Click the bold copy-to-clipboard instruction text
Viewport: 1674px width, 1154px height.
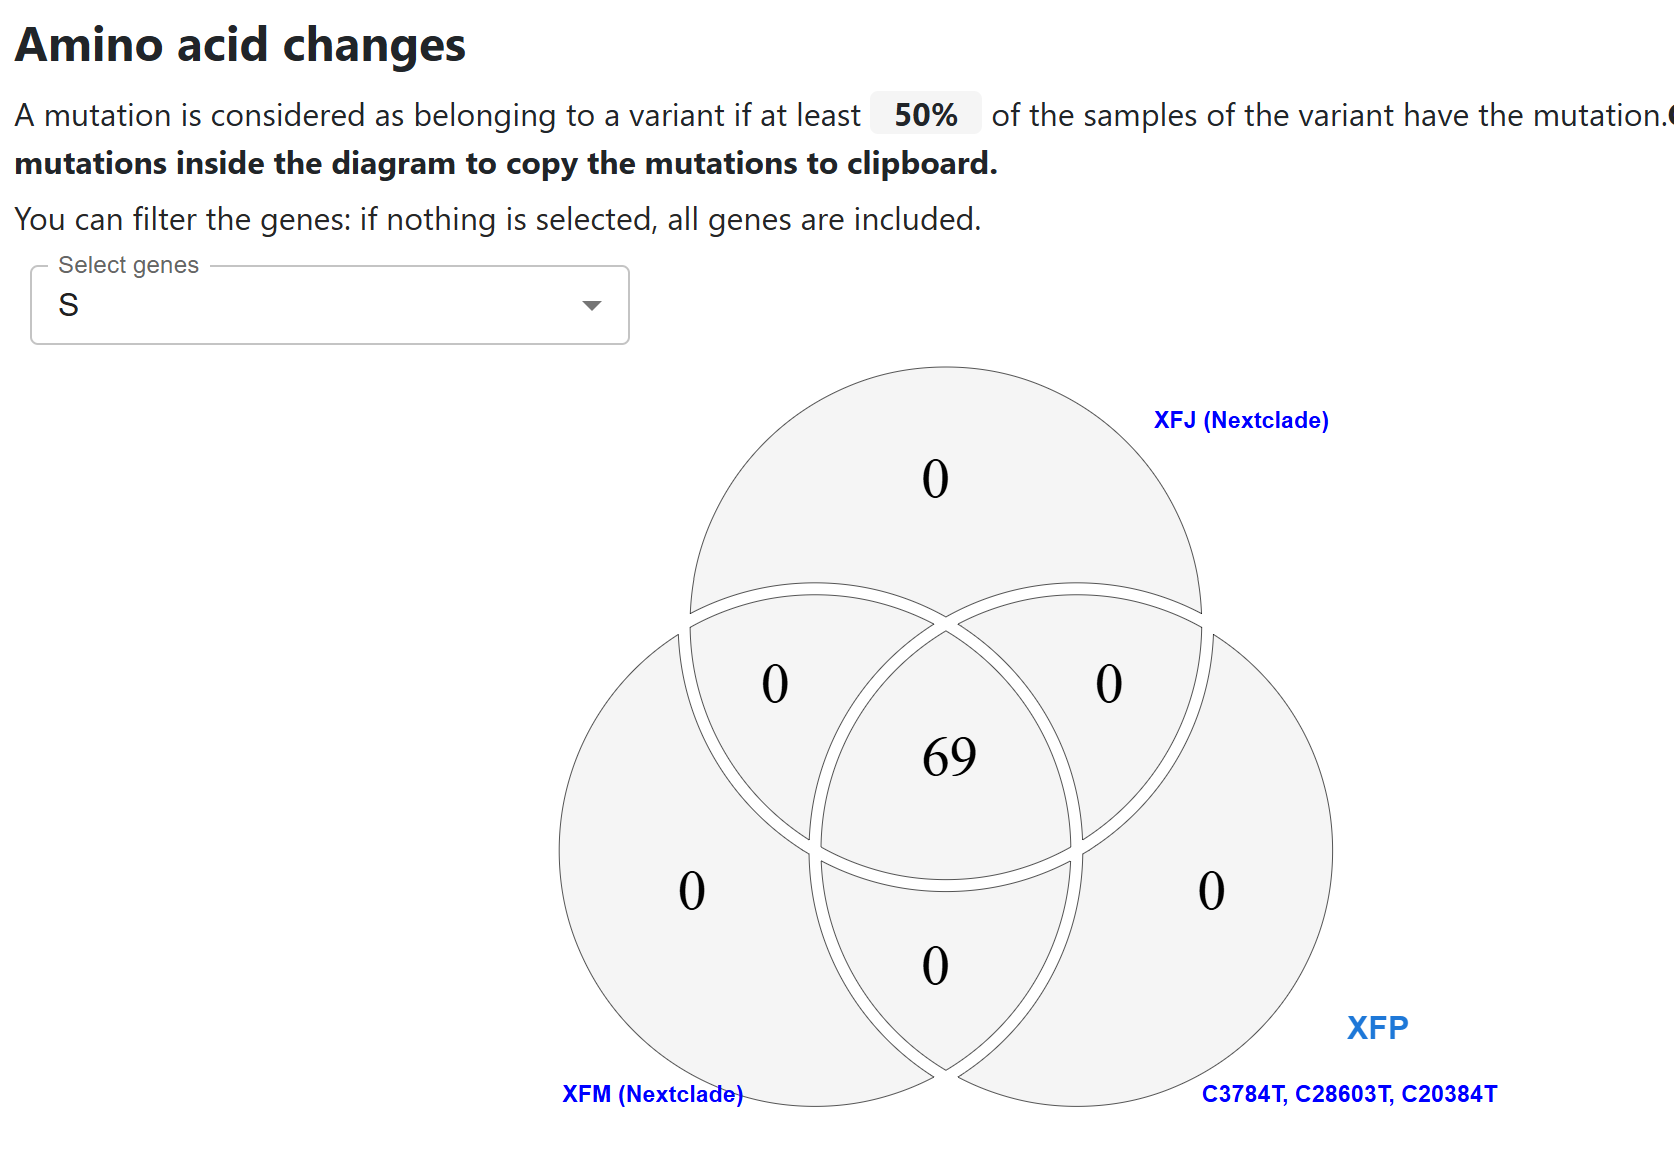point(506,163)
